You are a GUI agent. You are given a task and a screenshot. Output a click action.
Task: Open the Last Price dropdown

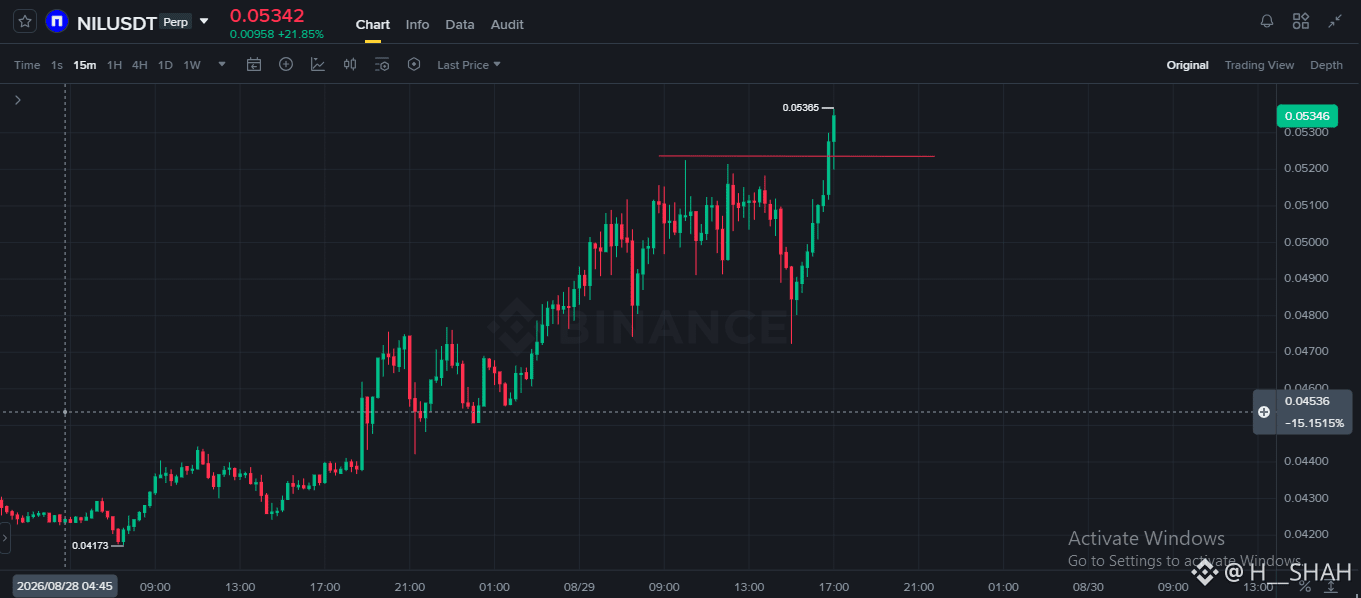[x=469, y=65]
